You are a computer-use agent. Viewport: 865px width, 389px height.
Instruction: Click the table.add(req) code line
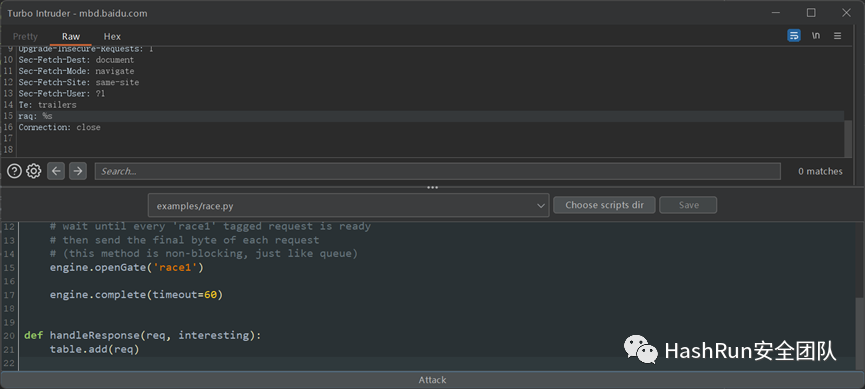tap(94, 349)
